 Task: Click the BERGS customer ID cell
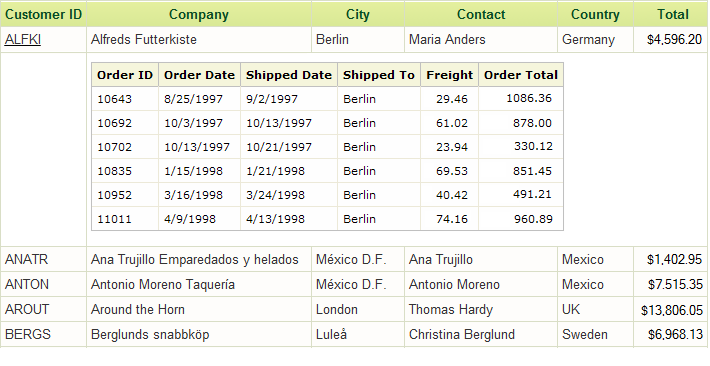(43, 334)
